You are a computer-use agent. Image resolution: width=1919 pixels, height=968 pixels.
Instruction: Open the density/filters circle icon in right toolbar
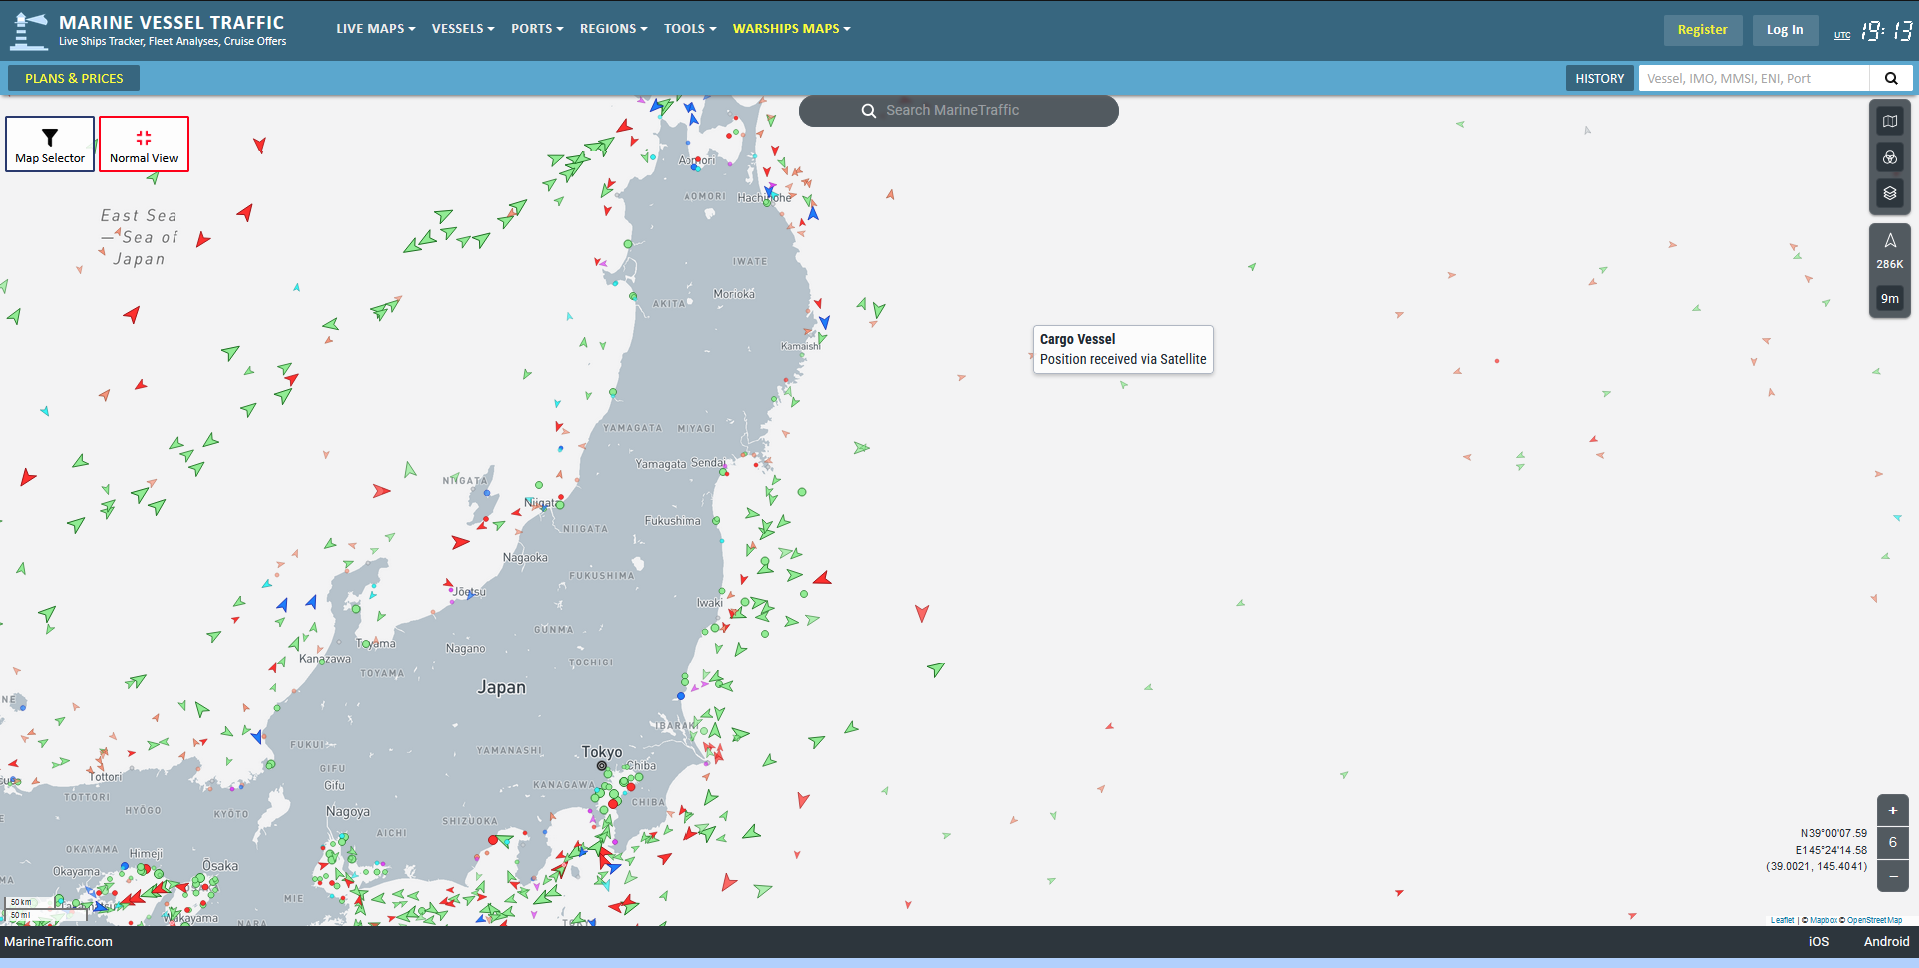pyautogui.click(x=1890, y=157)
